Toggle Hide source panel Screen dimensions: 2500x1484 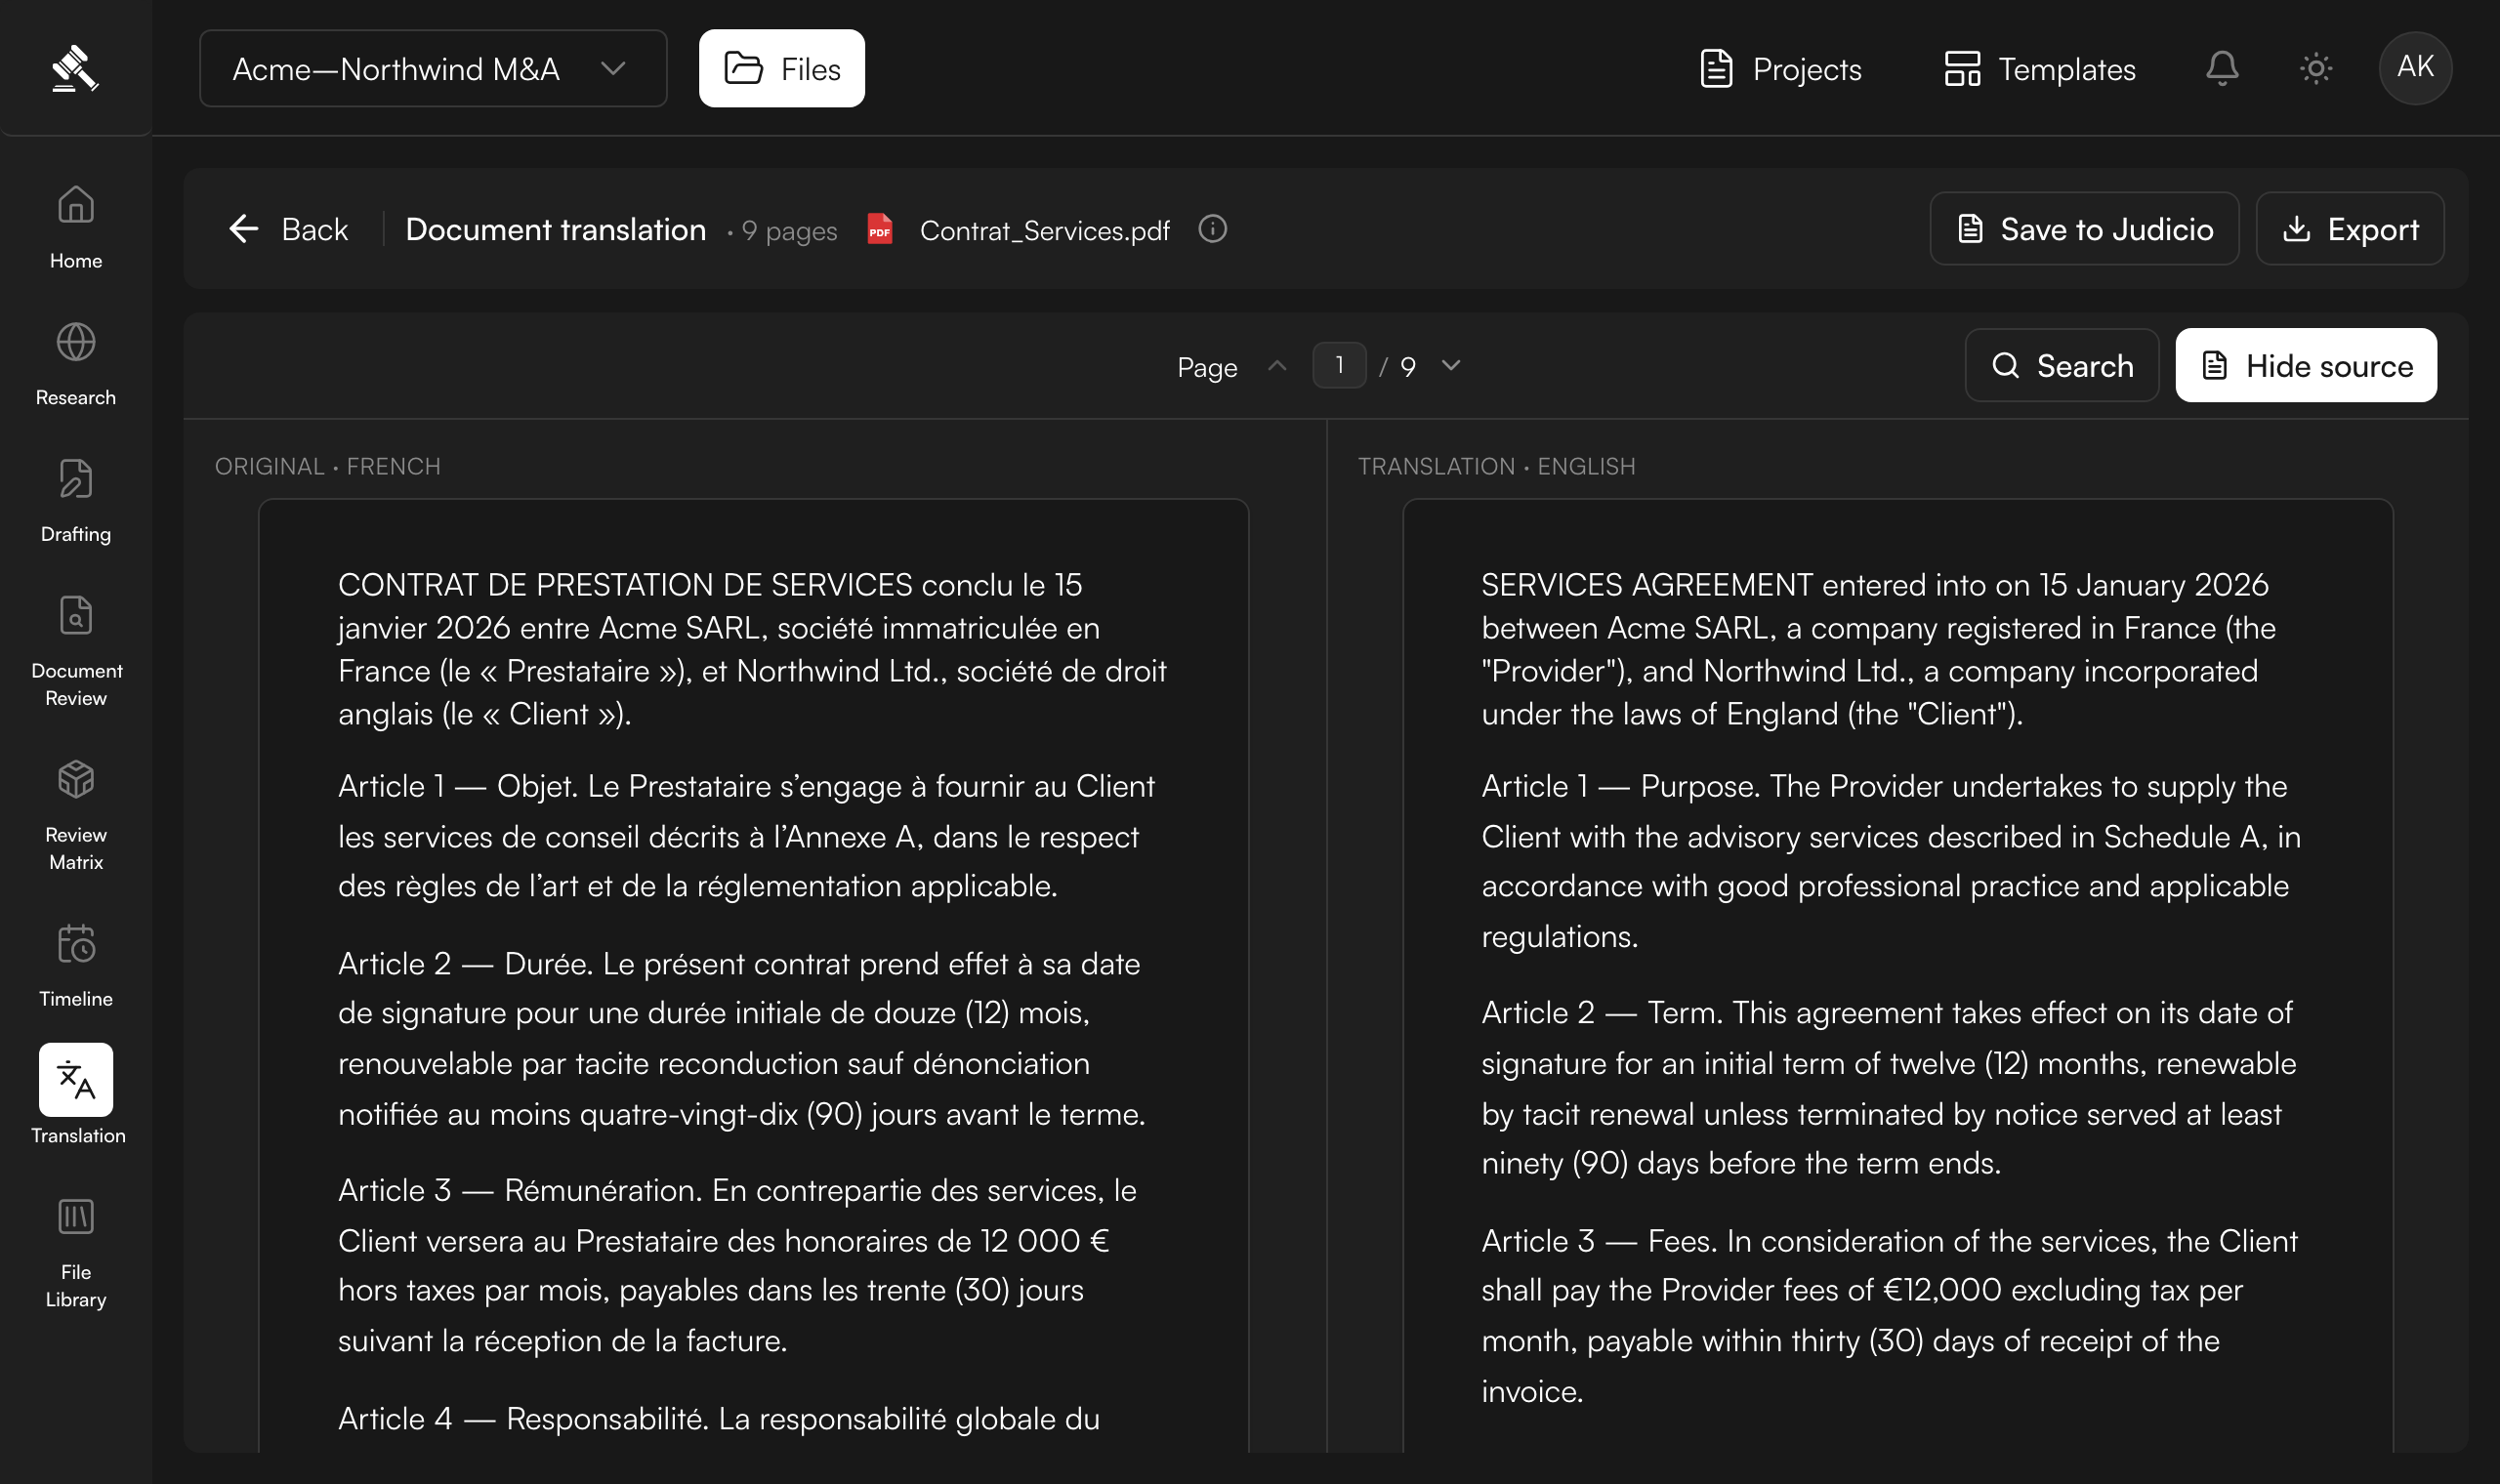(2306, 365)
